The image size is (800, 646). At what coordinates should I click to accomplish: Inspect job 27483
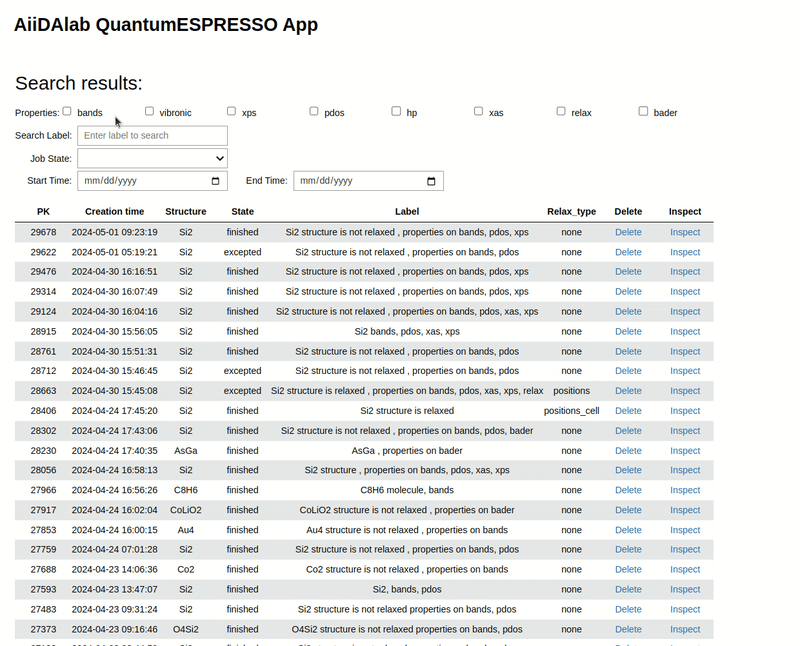coord(685,609)
